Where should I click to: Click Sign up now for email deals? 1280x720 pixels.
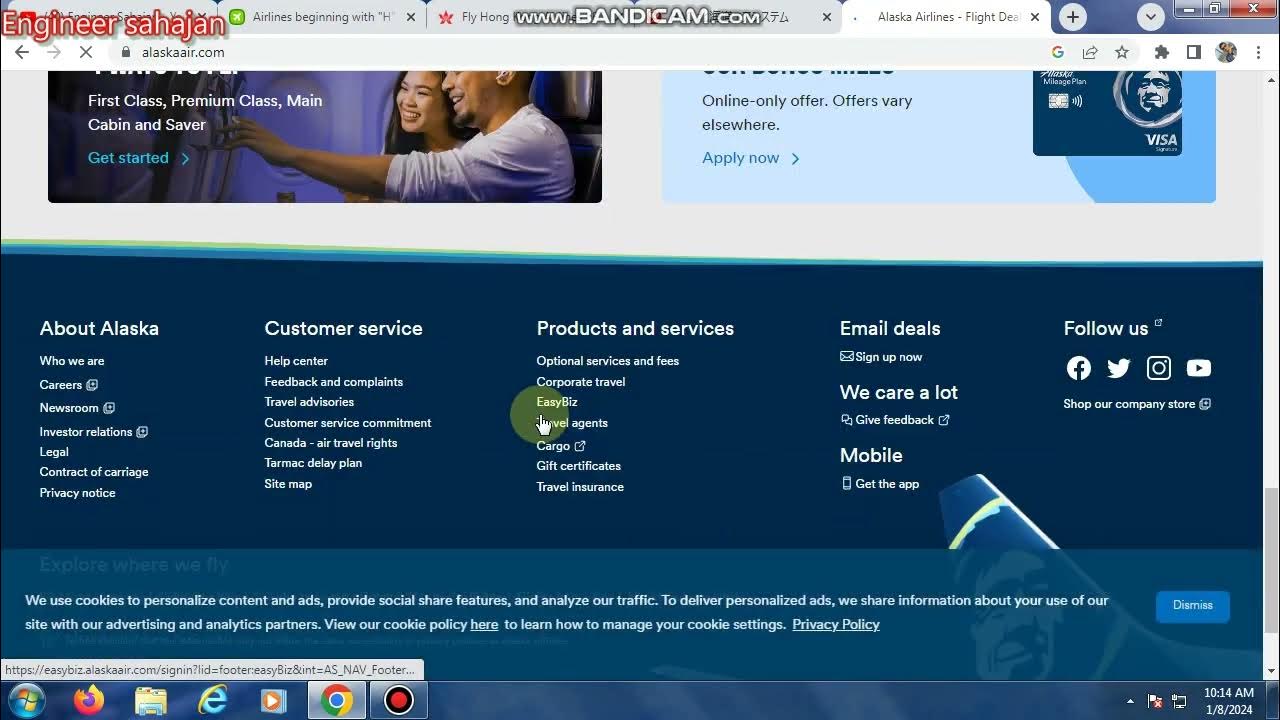(x=881, y=357)
